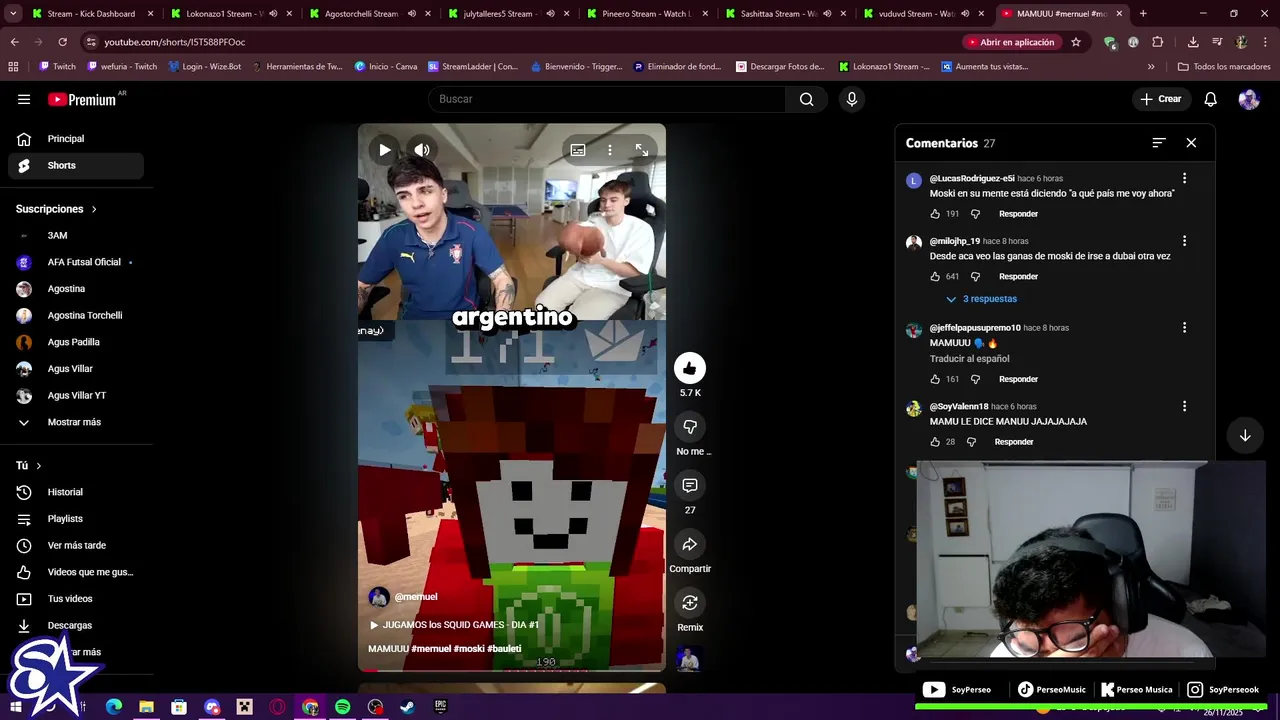This screenshot has height=720, width=1280.
Task: Expand the Tú section chevron
Action: click(39, 466)
